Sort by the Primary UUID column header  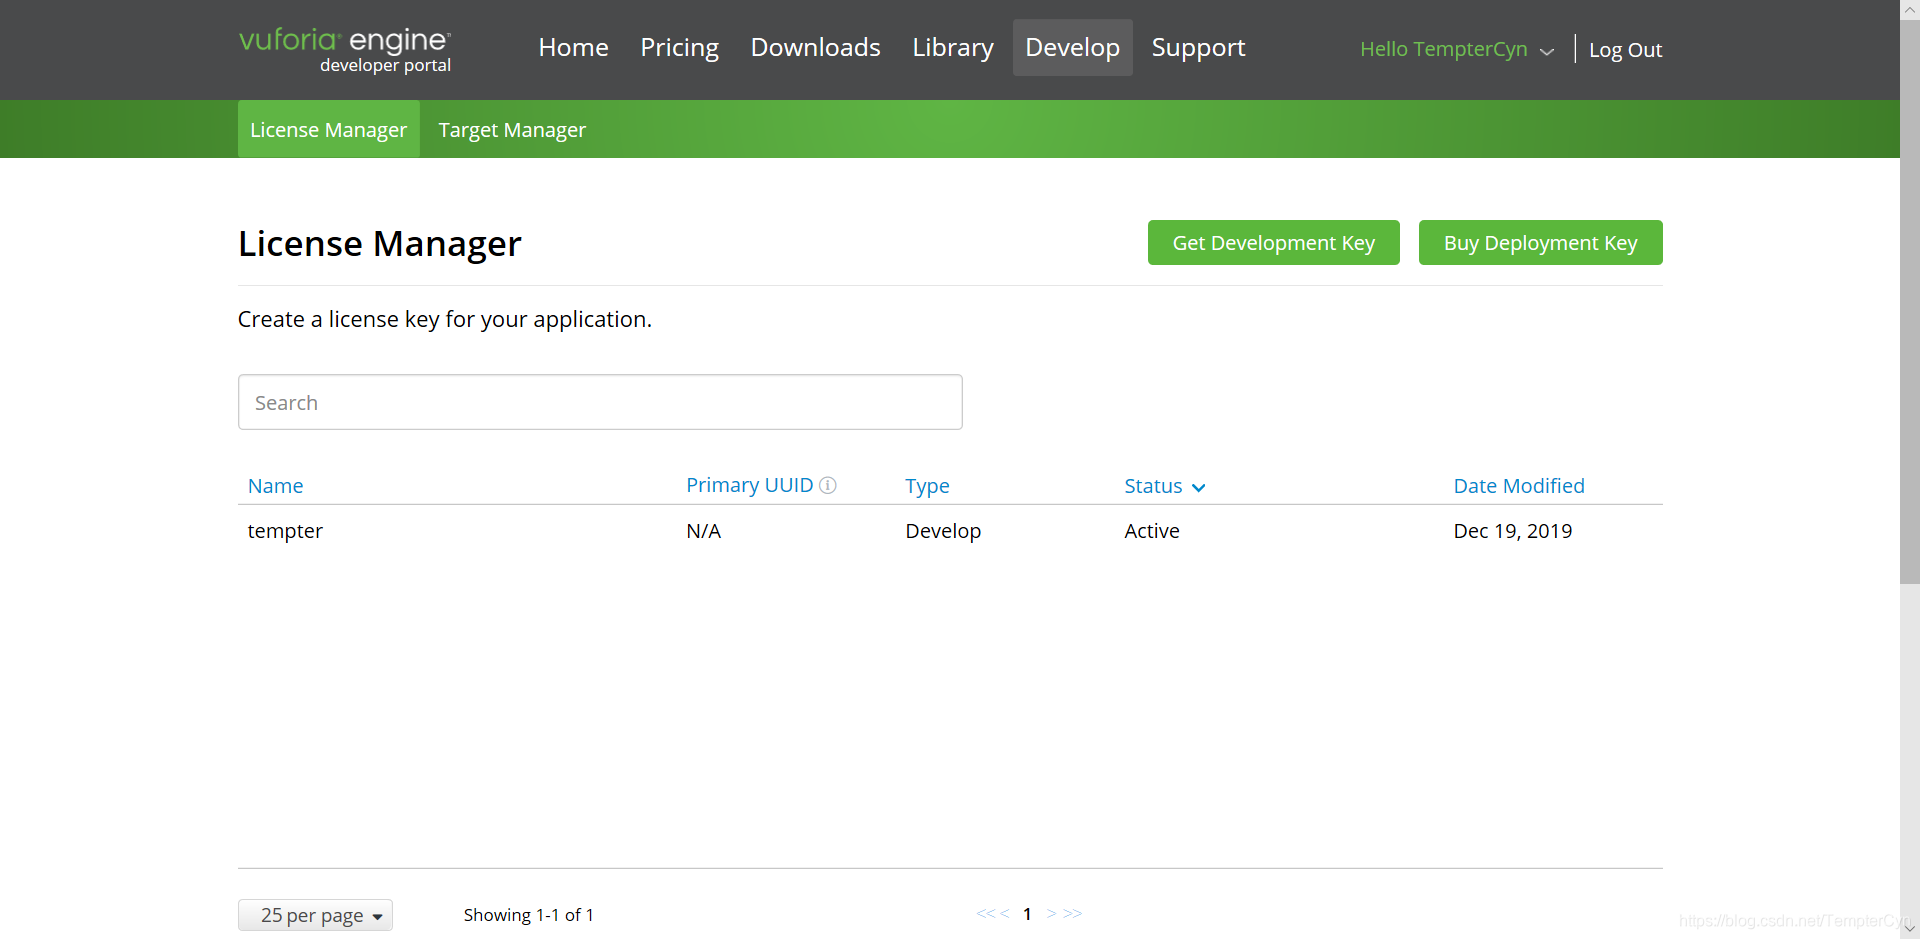749,485
